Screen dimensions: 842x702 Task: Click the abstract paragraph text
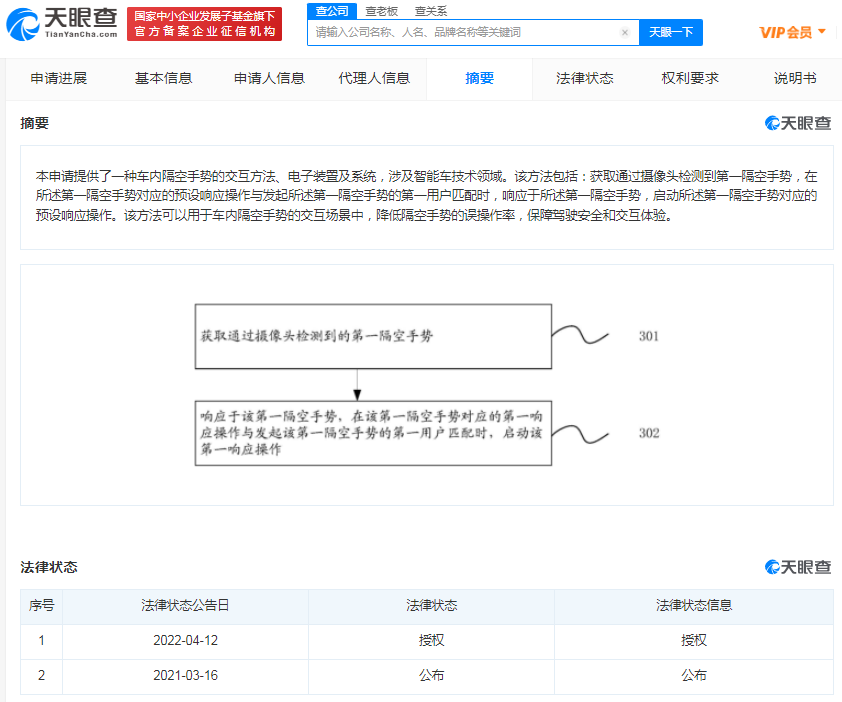(x=426, y=196)
